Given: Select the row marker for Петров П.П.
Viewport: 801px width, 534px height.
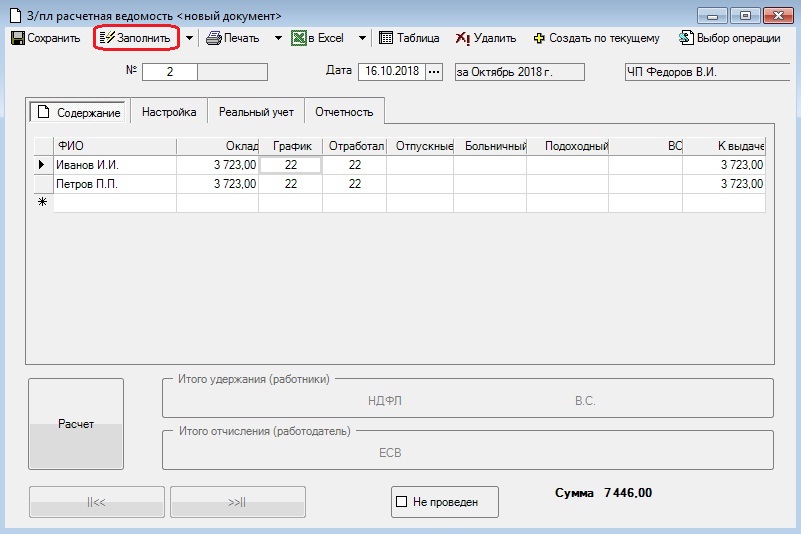Looking at the screenshot, I should click(x=43, y=183).
